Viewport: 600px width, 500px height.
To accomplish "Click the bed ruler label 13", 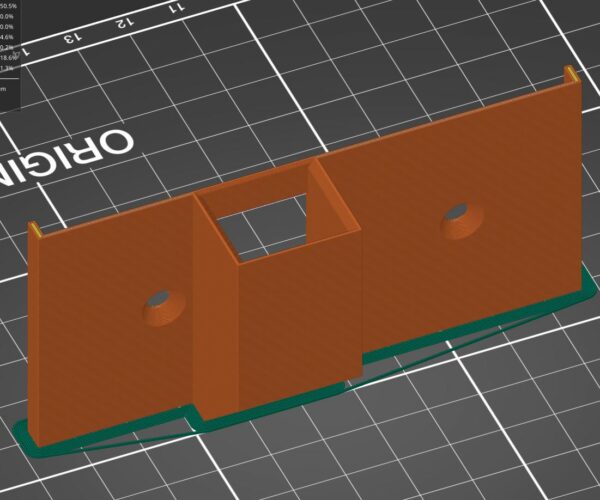I will pyautogui.click(x=73, y=38).
